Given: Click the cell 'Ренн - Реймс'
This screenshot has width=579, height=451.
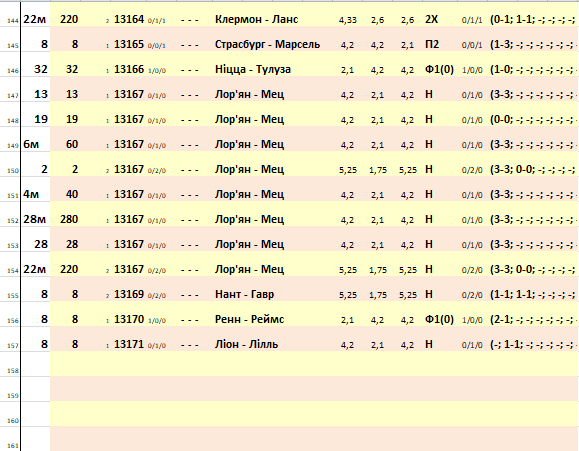Looking at the screenshot, I should [x=249, y=320].
